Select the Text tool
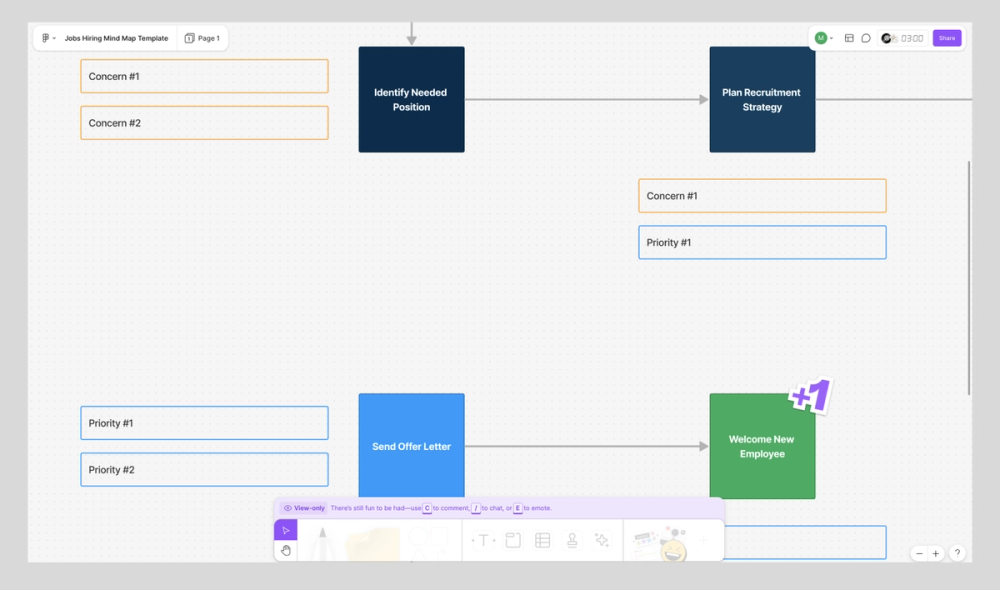The width and height of the screenshot is (1000, 590). tap(483, 540)
